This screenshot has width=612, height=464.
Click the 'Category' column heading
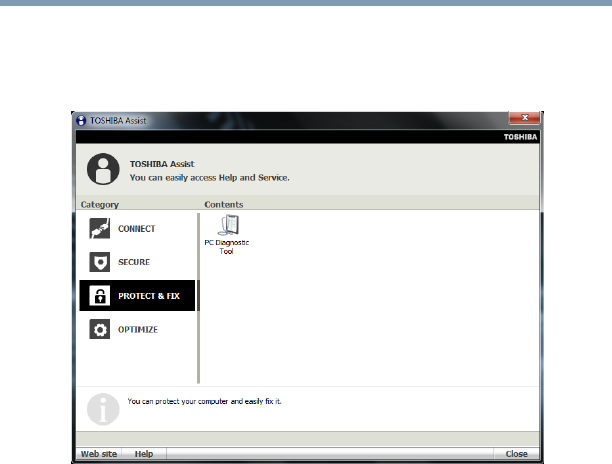pyautogui.click(x=100, y=204)
